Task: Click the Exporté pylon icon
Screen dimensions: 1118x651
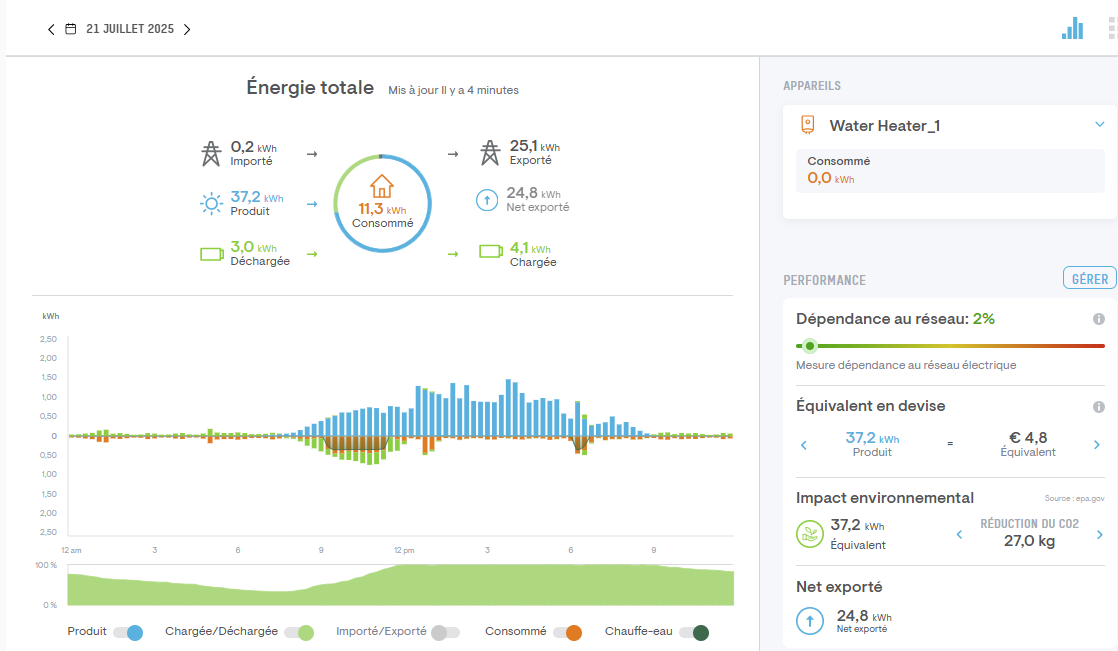Action: 489,153
